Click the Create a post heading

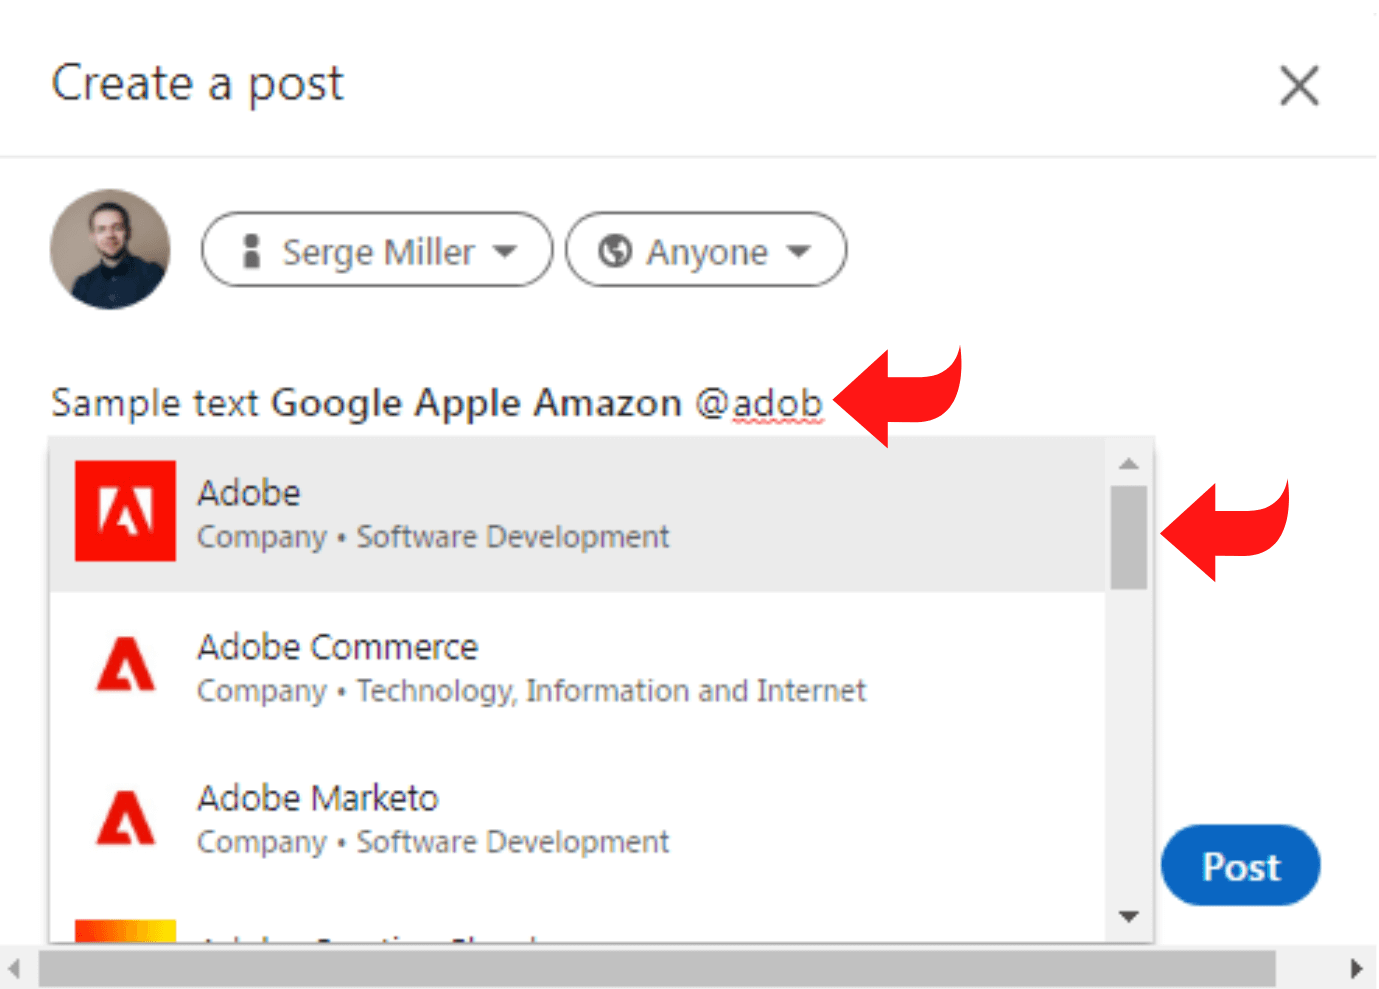(x=197, y=84)
